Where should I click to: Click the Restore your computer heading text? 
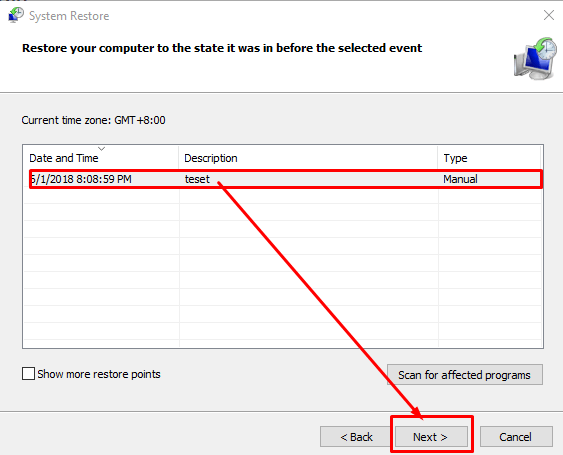point(222,48)
